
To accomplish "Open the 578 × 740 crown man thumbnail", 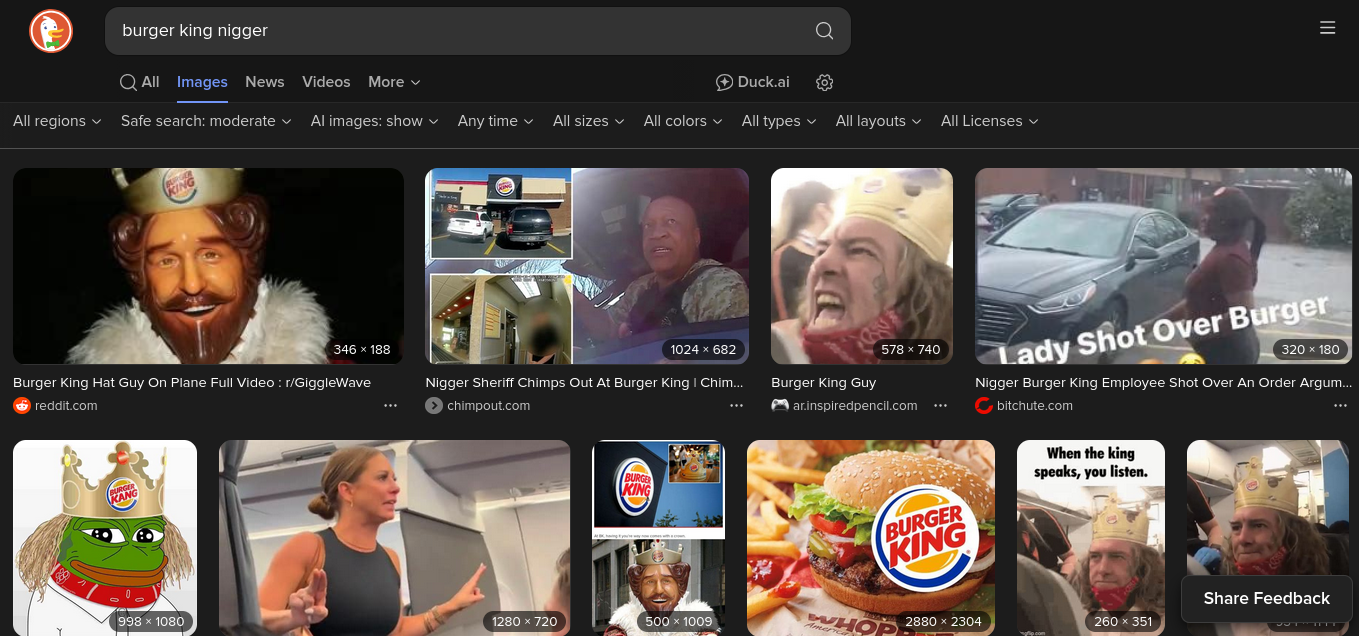I will 862,266.
